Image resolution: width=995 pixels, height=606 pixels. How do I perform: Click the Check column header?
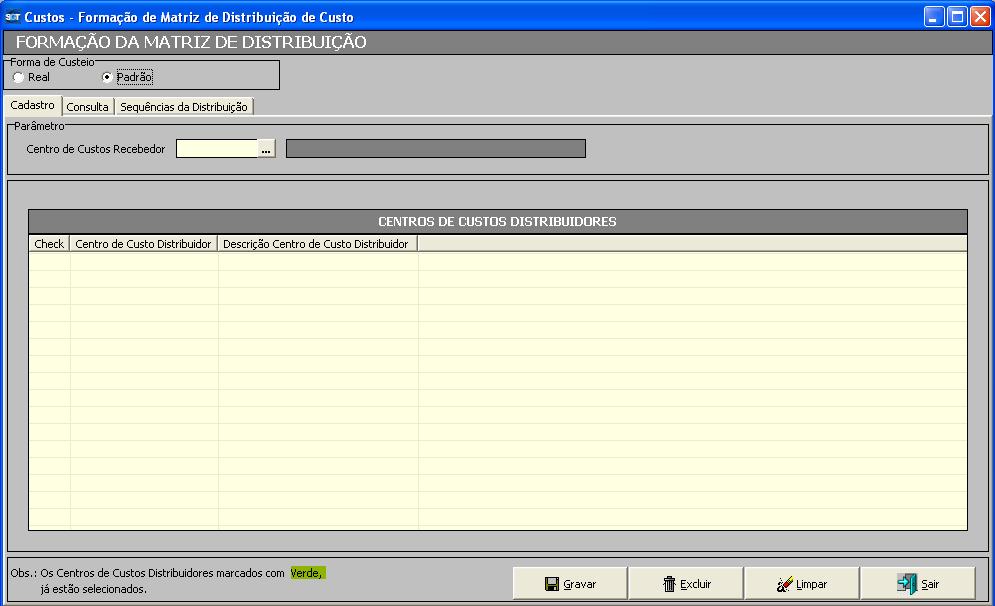[49, 243]
